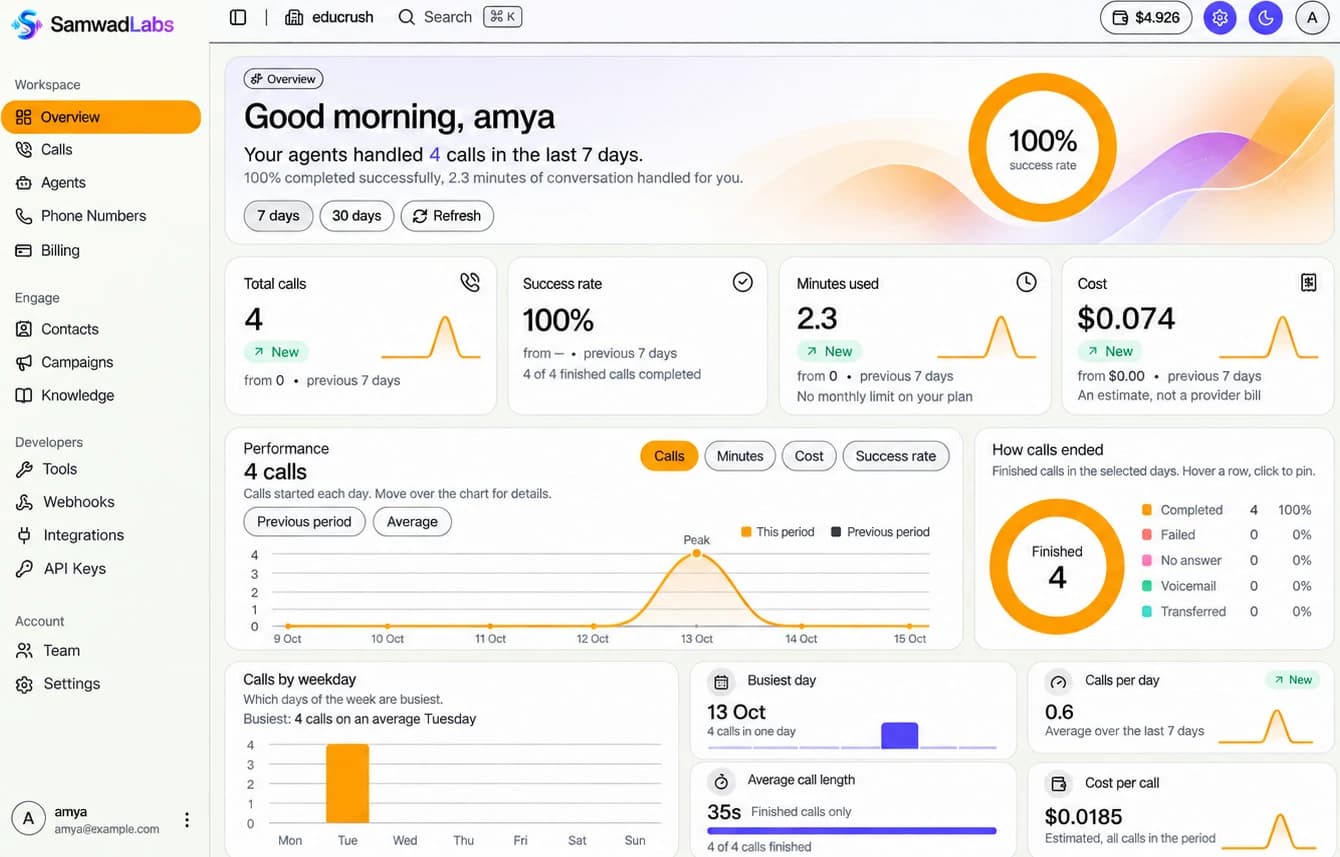Toggle the sidebar collapse icon
This screenshot has width=1340, height=857.
[x=238, y=17]
